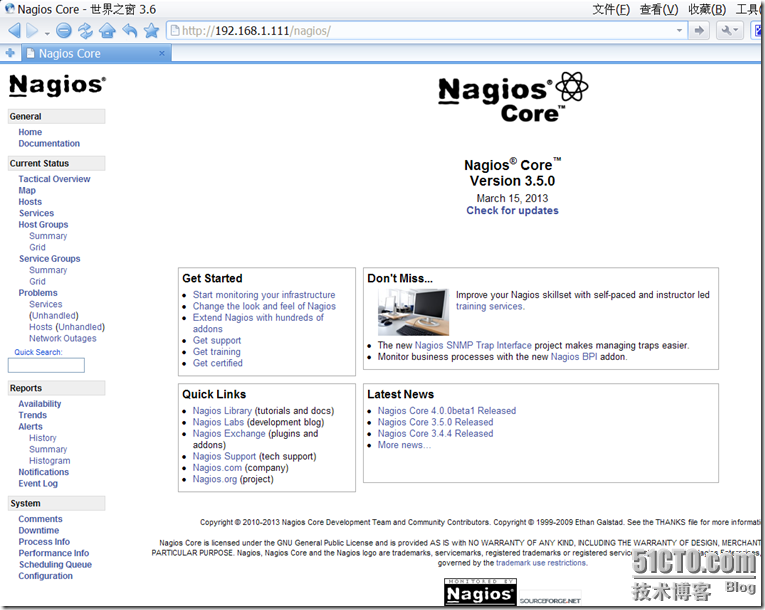
Task: Click Get certified link
Action: [x=218, y=363]
